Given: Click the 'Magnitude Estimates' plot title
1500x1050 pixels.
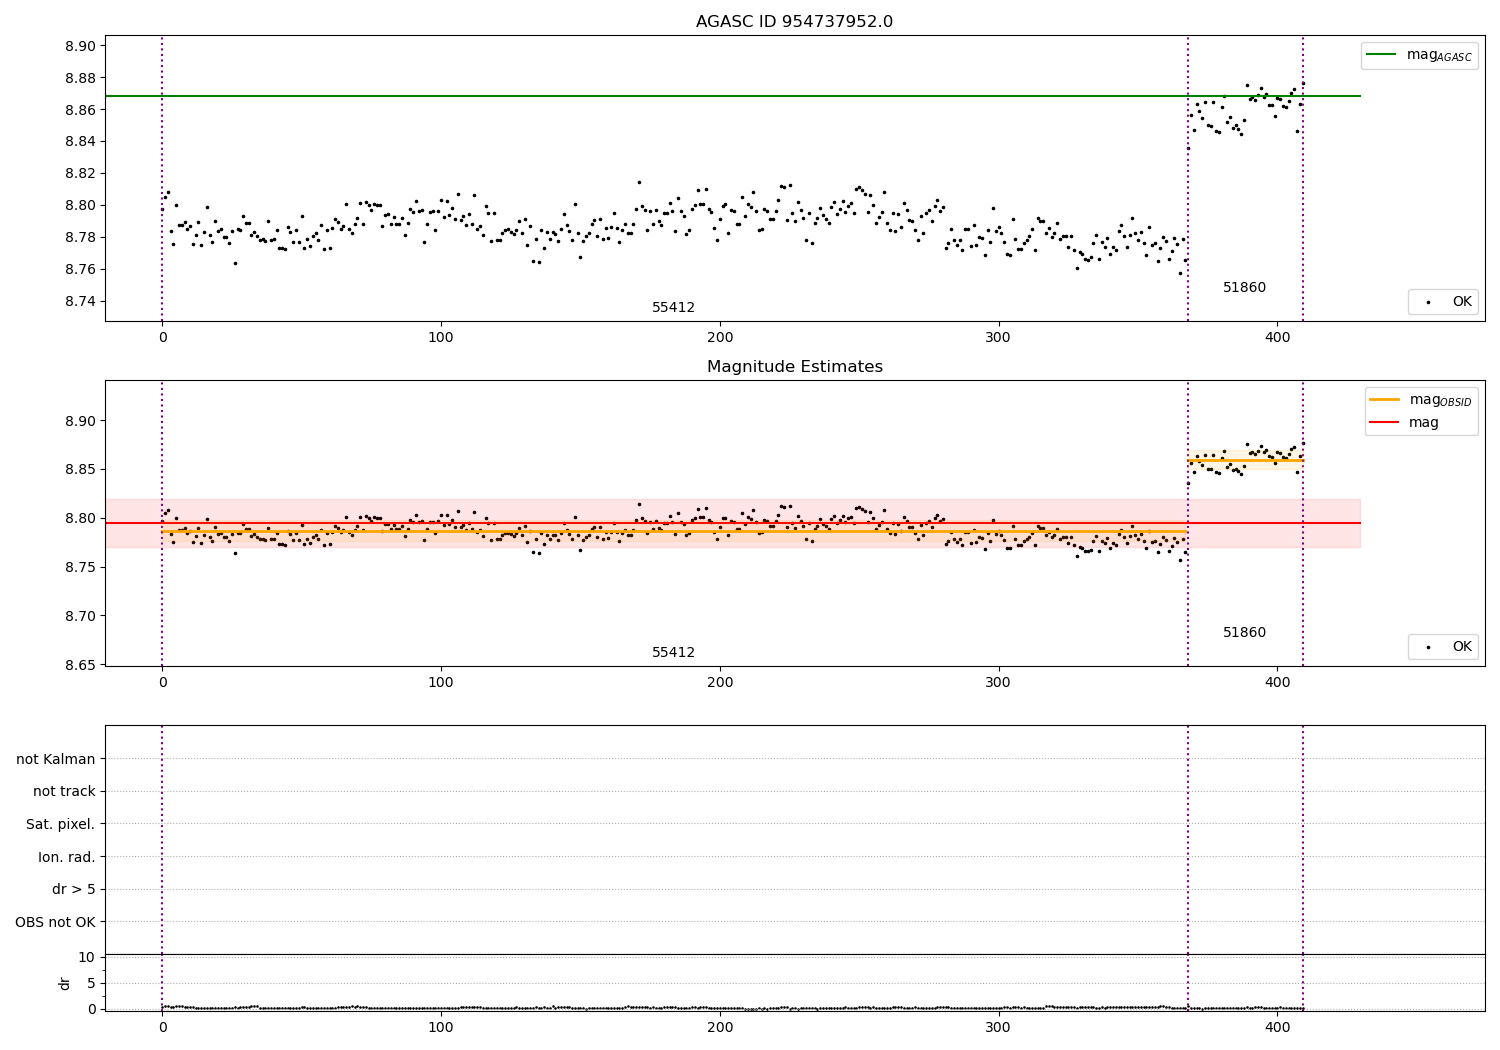Looking at the screenshot, I should tap(794, 367).
